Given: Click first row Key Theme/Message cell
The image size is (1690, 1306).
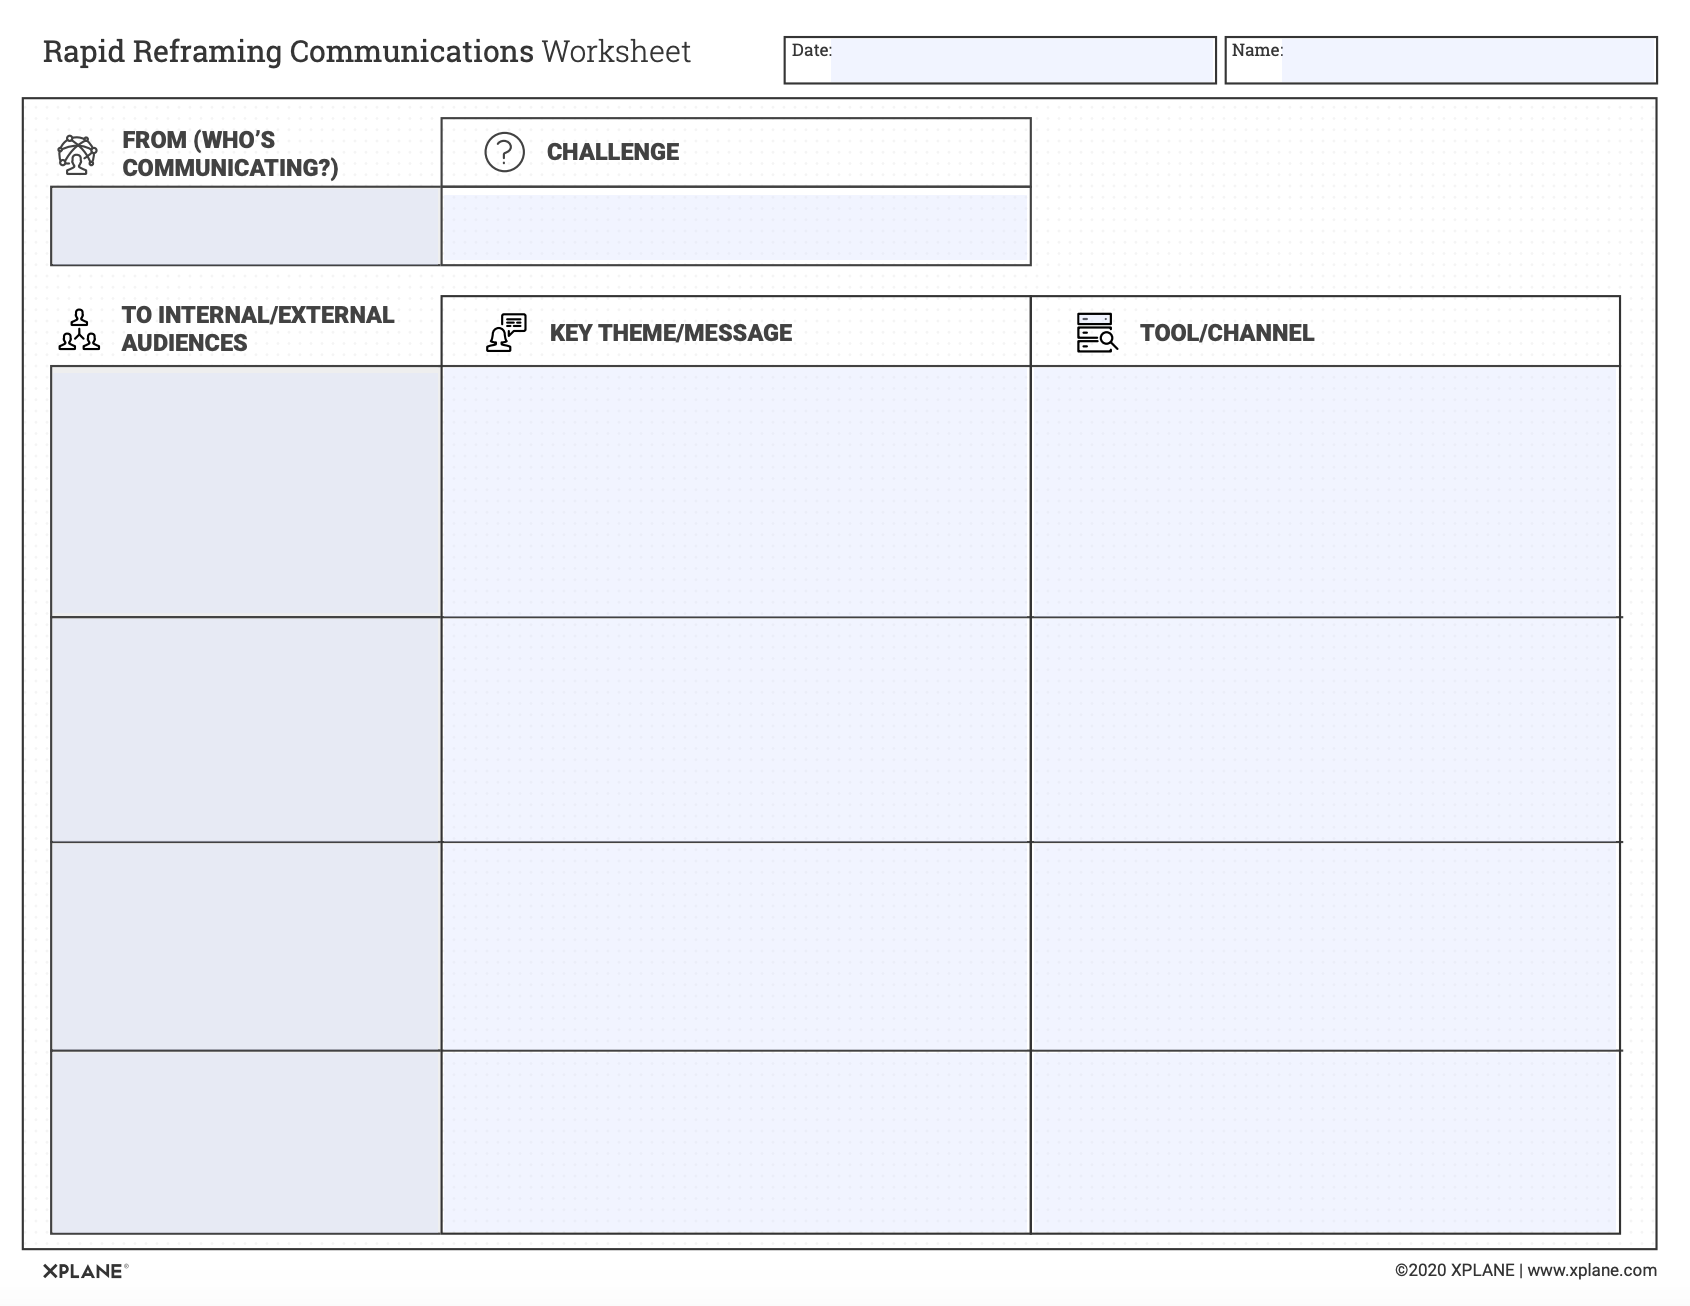Looking at the screenshot, I should click(x=735, y=491).
